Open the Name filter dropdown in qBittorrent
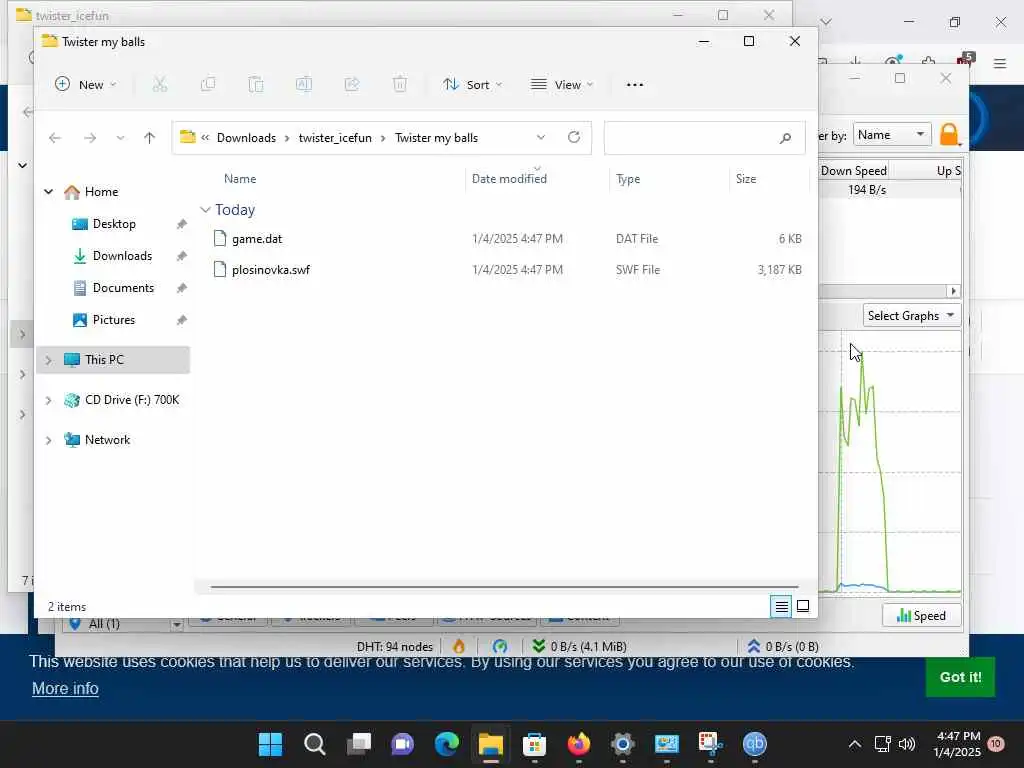This screenshot has width=1024, height=768. point(891,135)
